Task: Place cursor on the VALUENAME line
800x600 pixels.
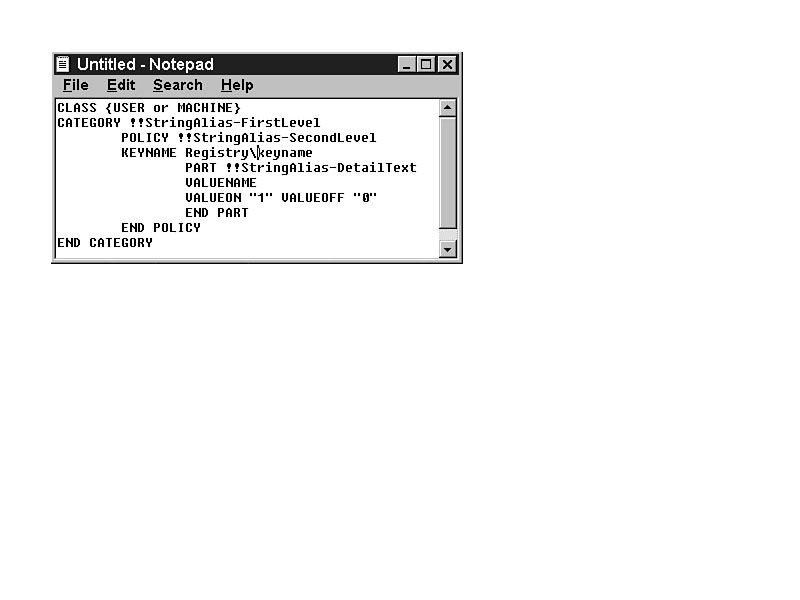Action: 220,183
